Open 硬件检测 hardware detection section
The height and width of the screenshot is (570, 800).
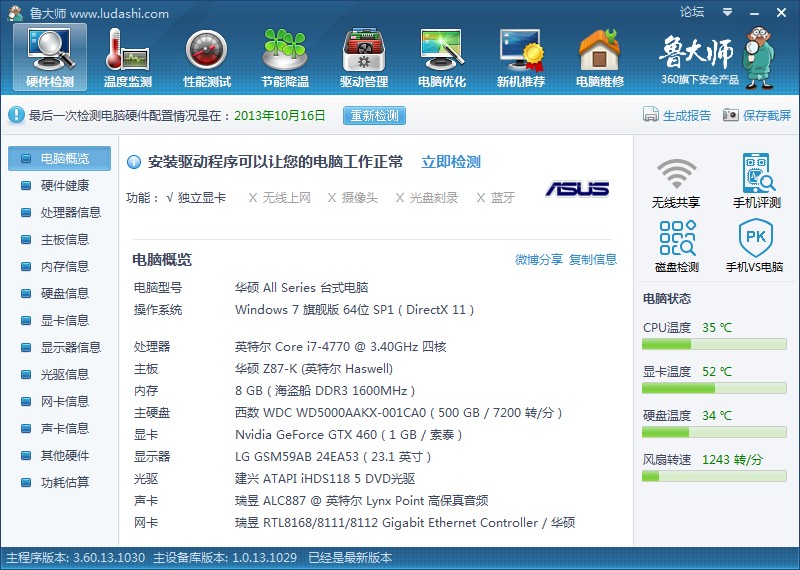50,57
